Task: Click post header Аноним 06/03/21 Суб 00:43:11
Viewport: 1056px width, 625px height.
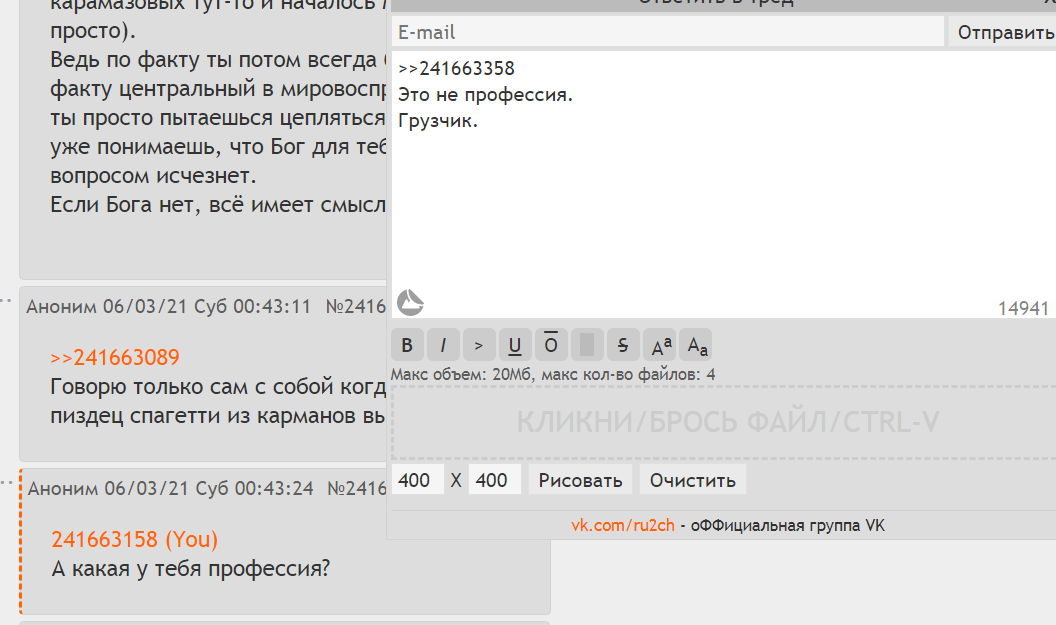Action: coord(168,306)
